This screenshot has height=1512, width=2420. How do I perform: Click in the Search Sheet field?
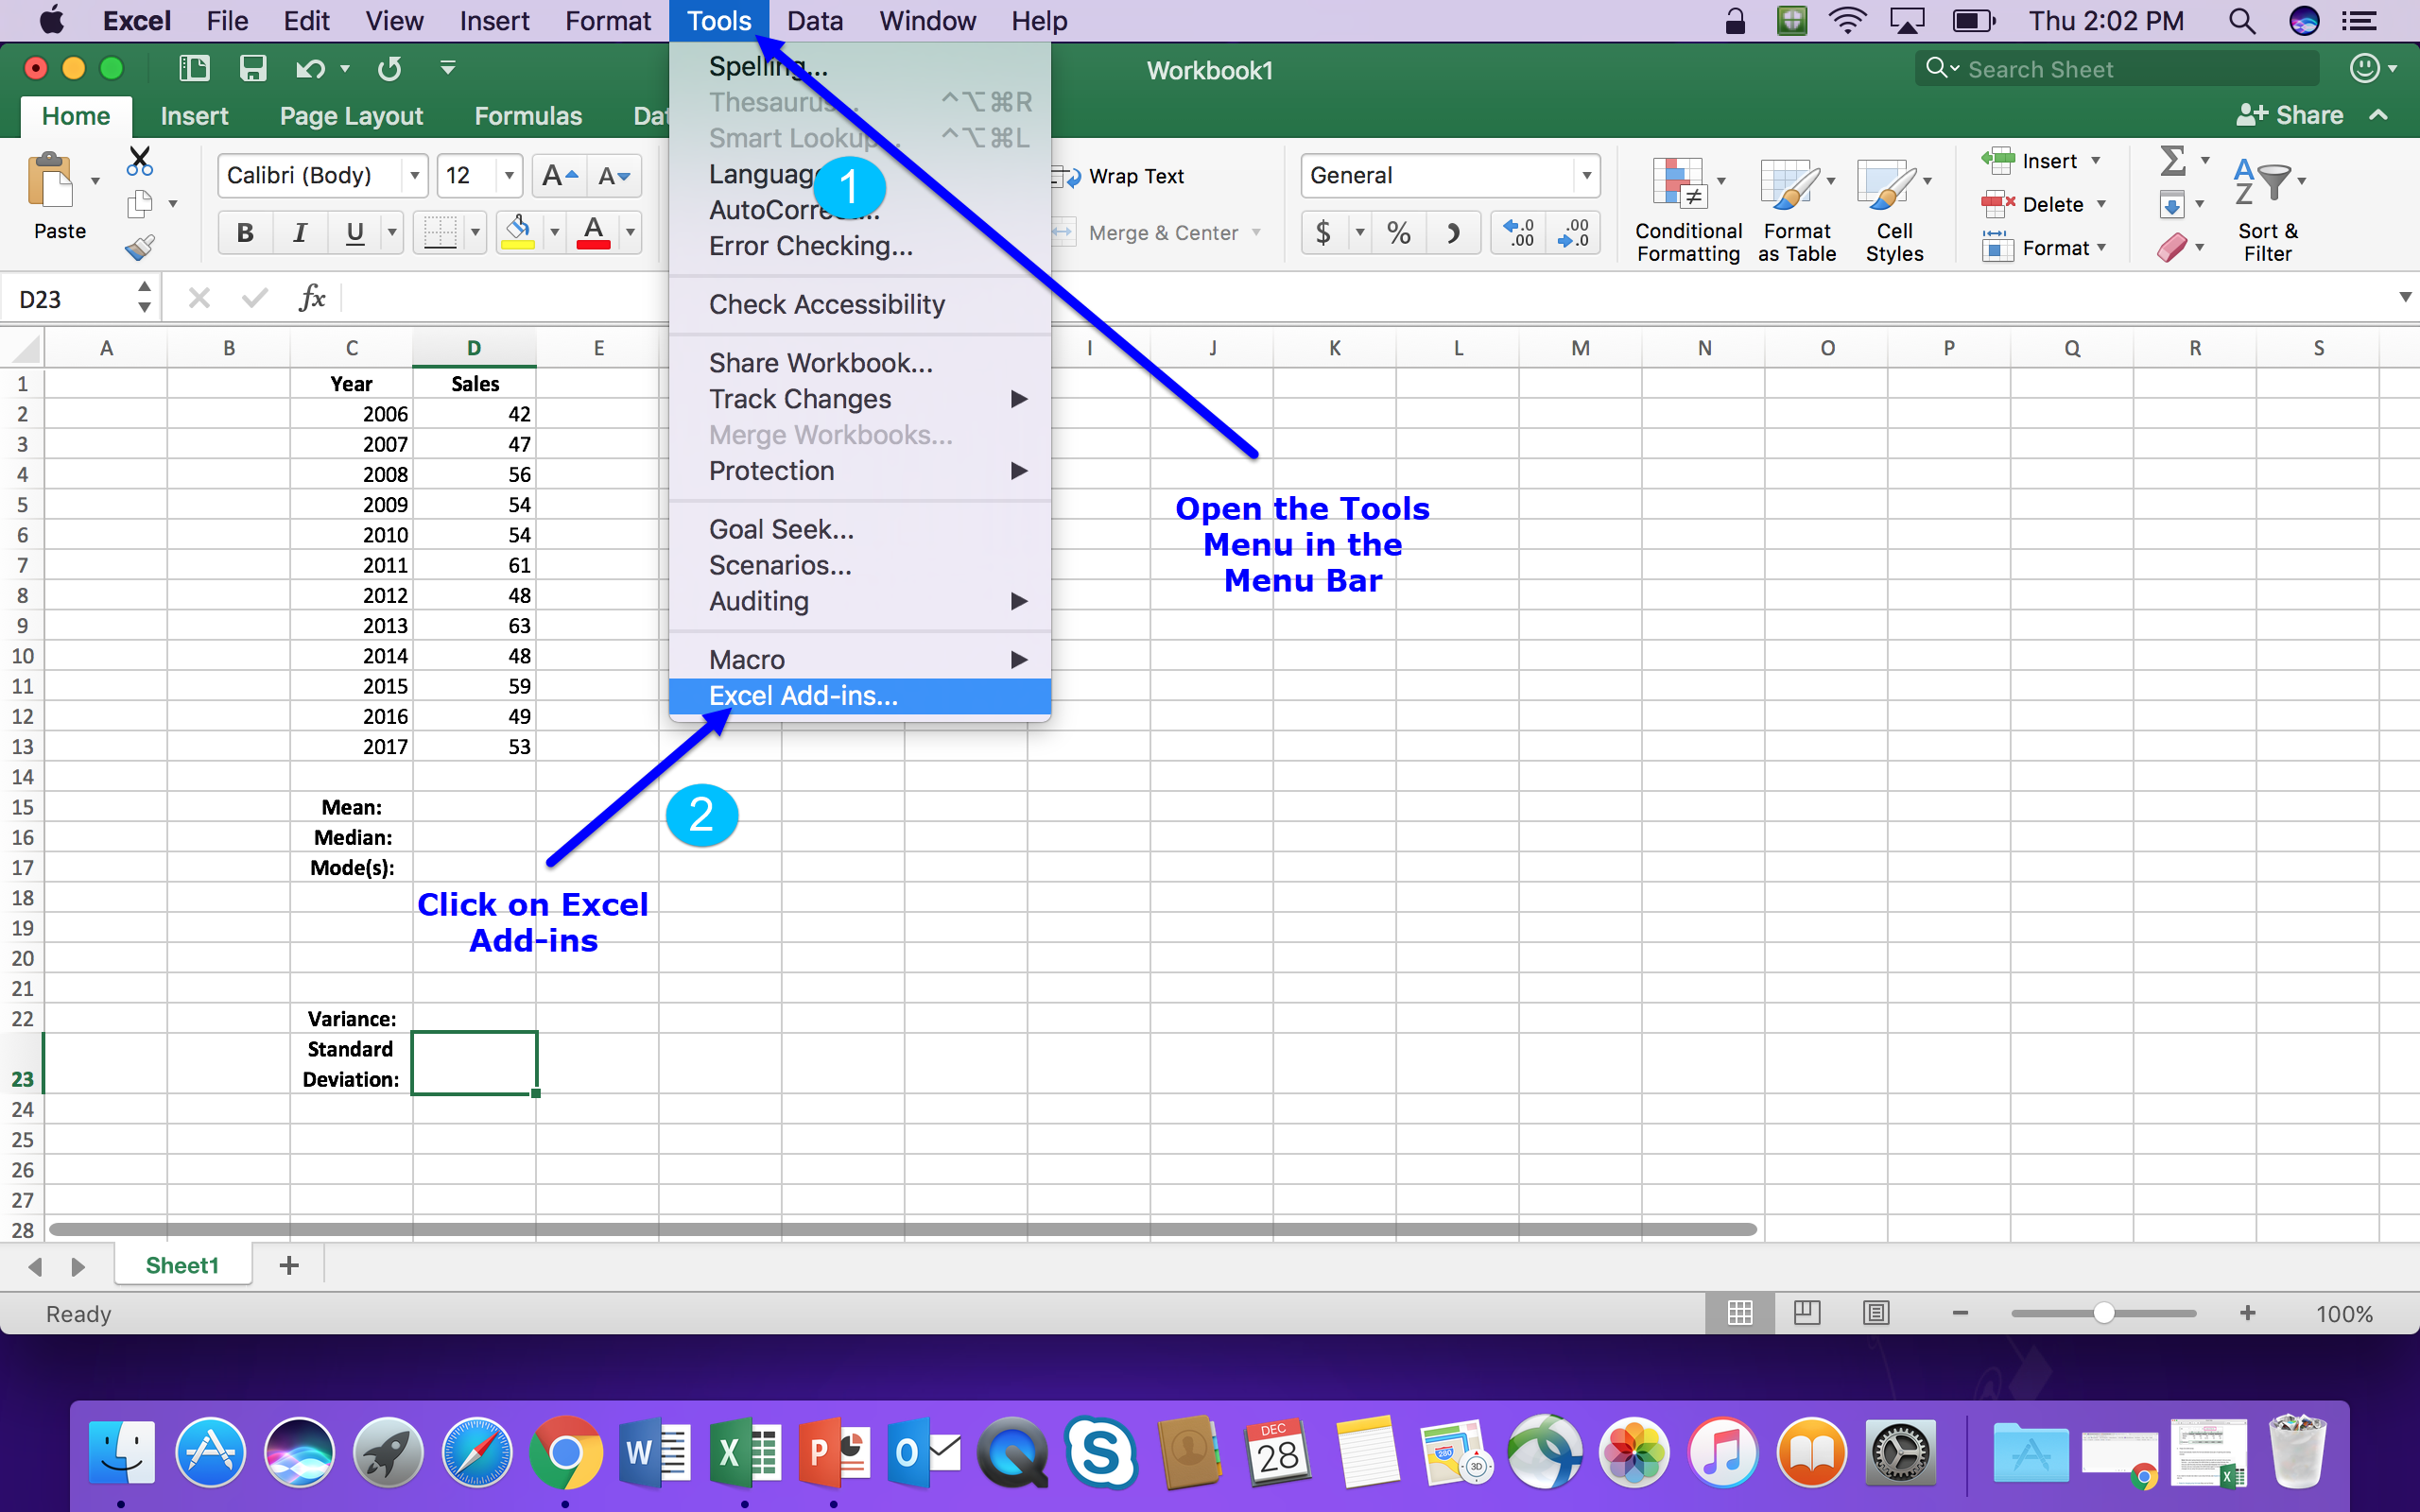tap(2130, 69)
